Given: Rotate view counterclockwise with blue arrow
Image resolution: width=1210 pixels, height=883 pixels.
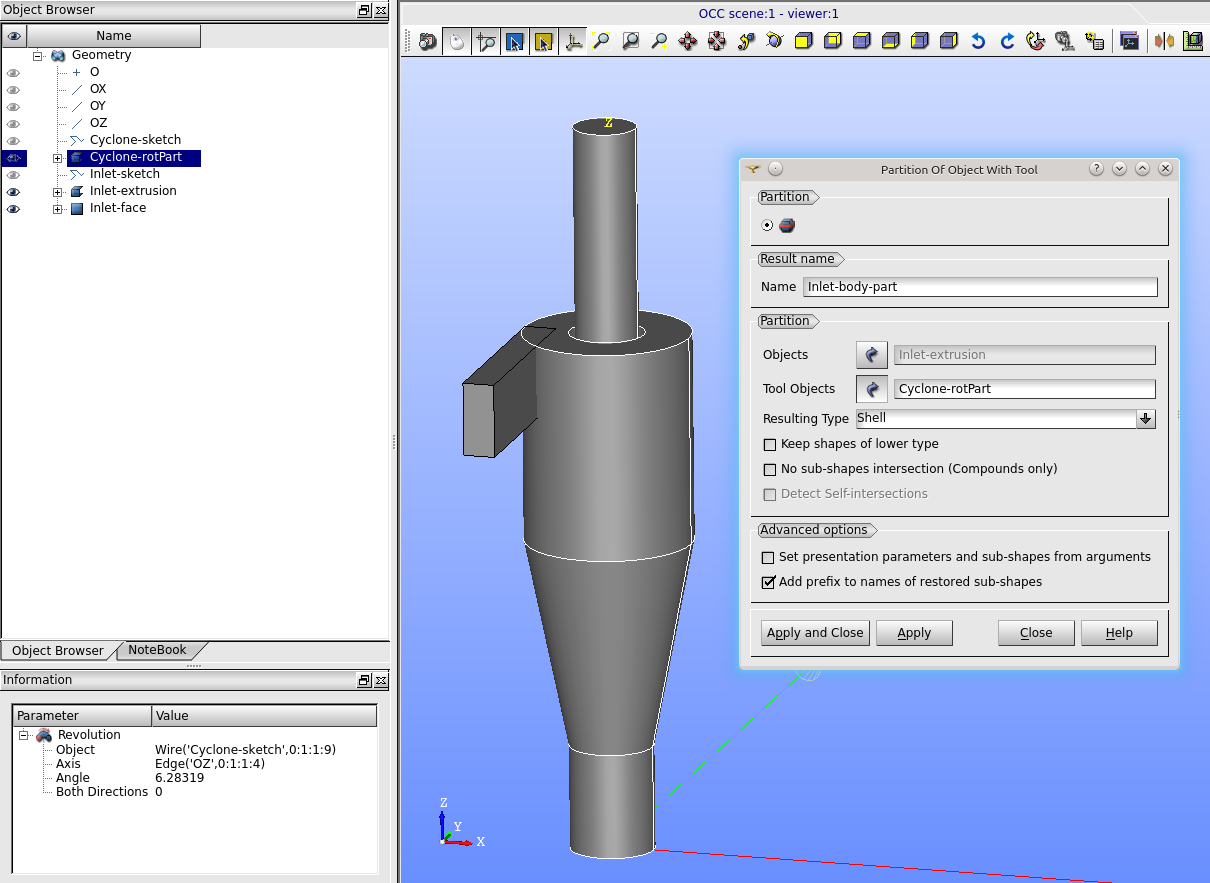Looking at the screenshot, I should click(978, 42).
